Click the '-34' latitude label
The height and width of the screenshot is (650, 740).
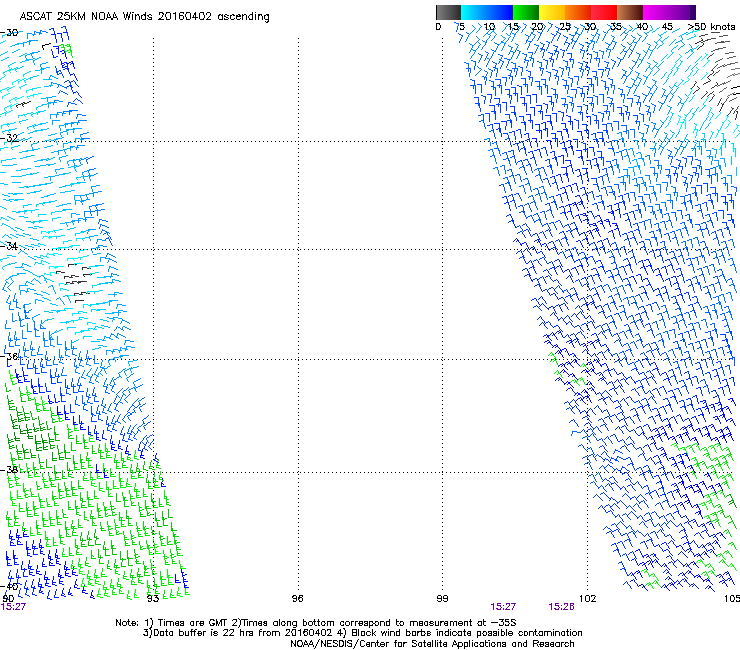(x=9, y=246)
